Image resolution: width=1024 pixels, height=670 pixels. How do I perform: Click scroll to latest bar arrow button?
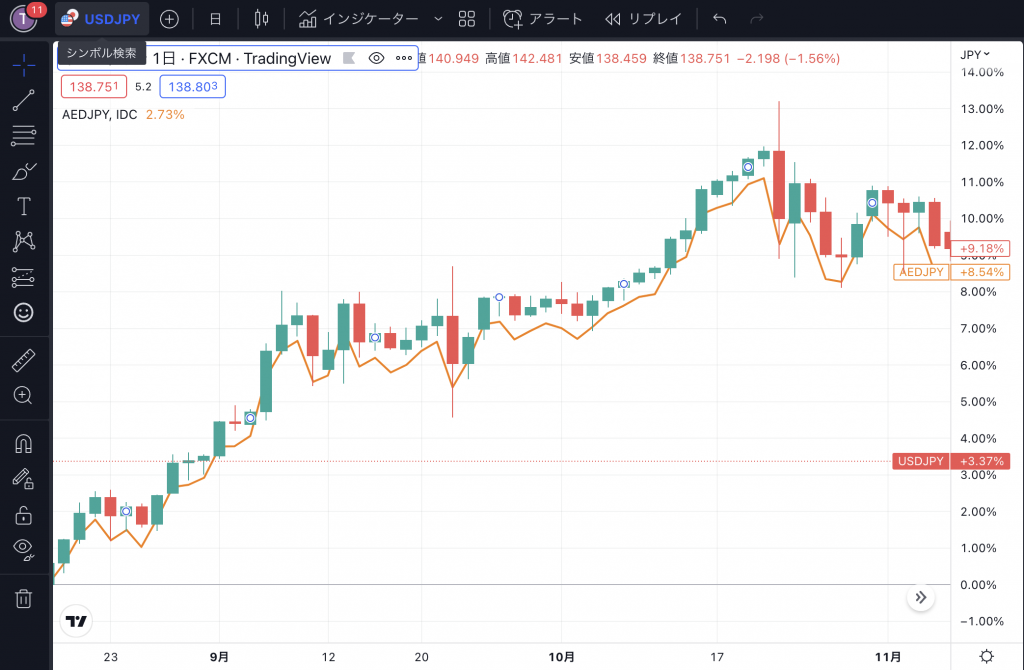921,598
